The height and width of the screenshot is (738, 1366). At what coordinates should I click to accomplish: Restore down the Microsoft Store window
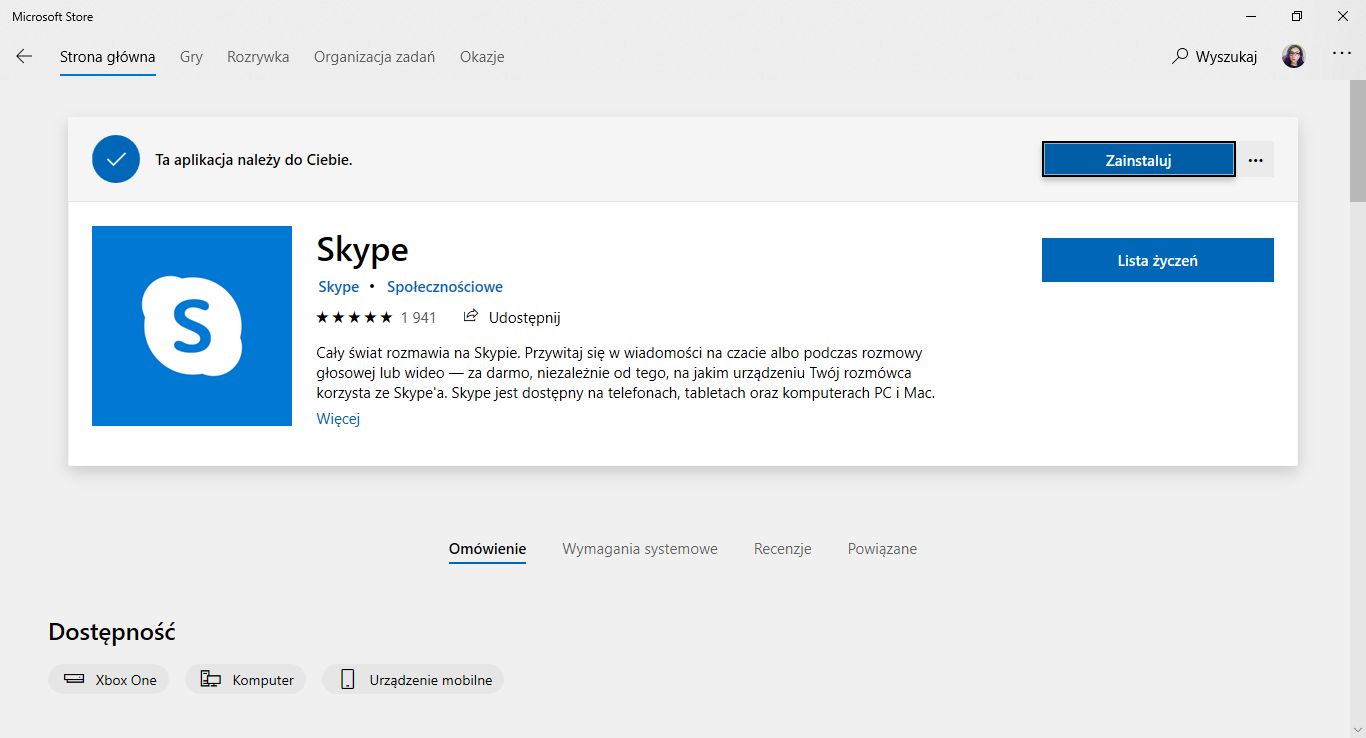1297,16
